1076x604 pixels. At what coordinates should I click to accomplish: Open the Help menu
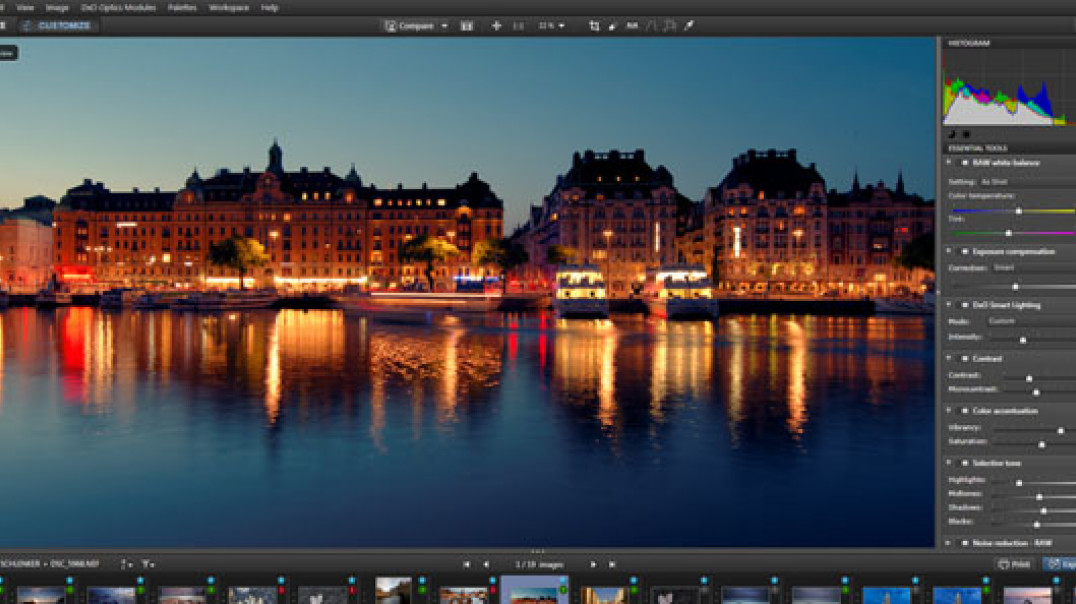pyautogui.click(x=270, y=8)
